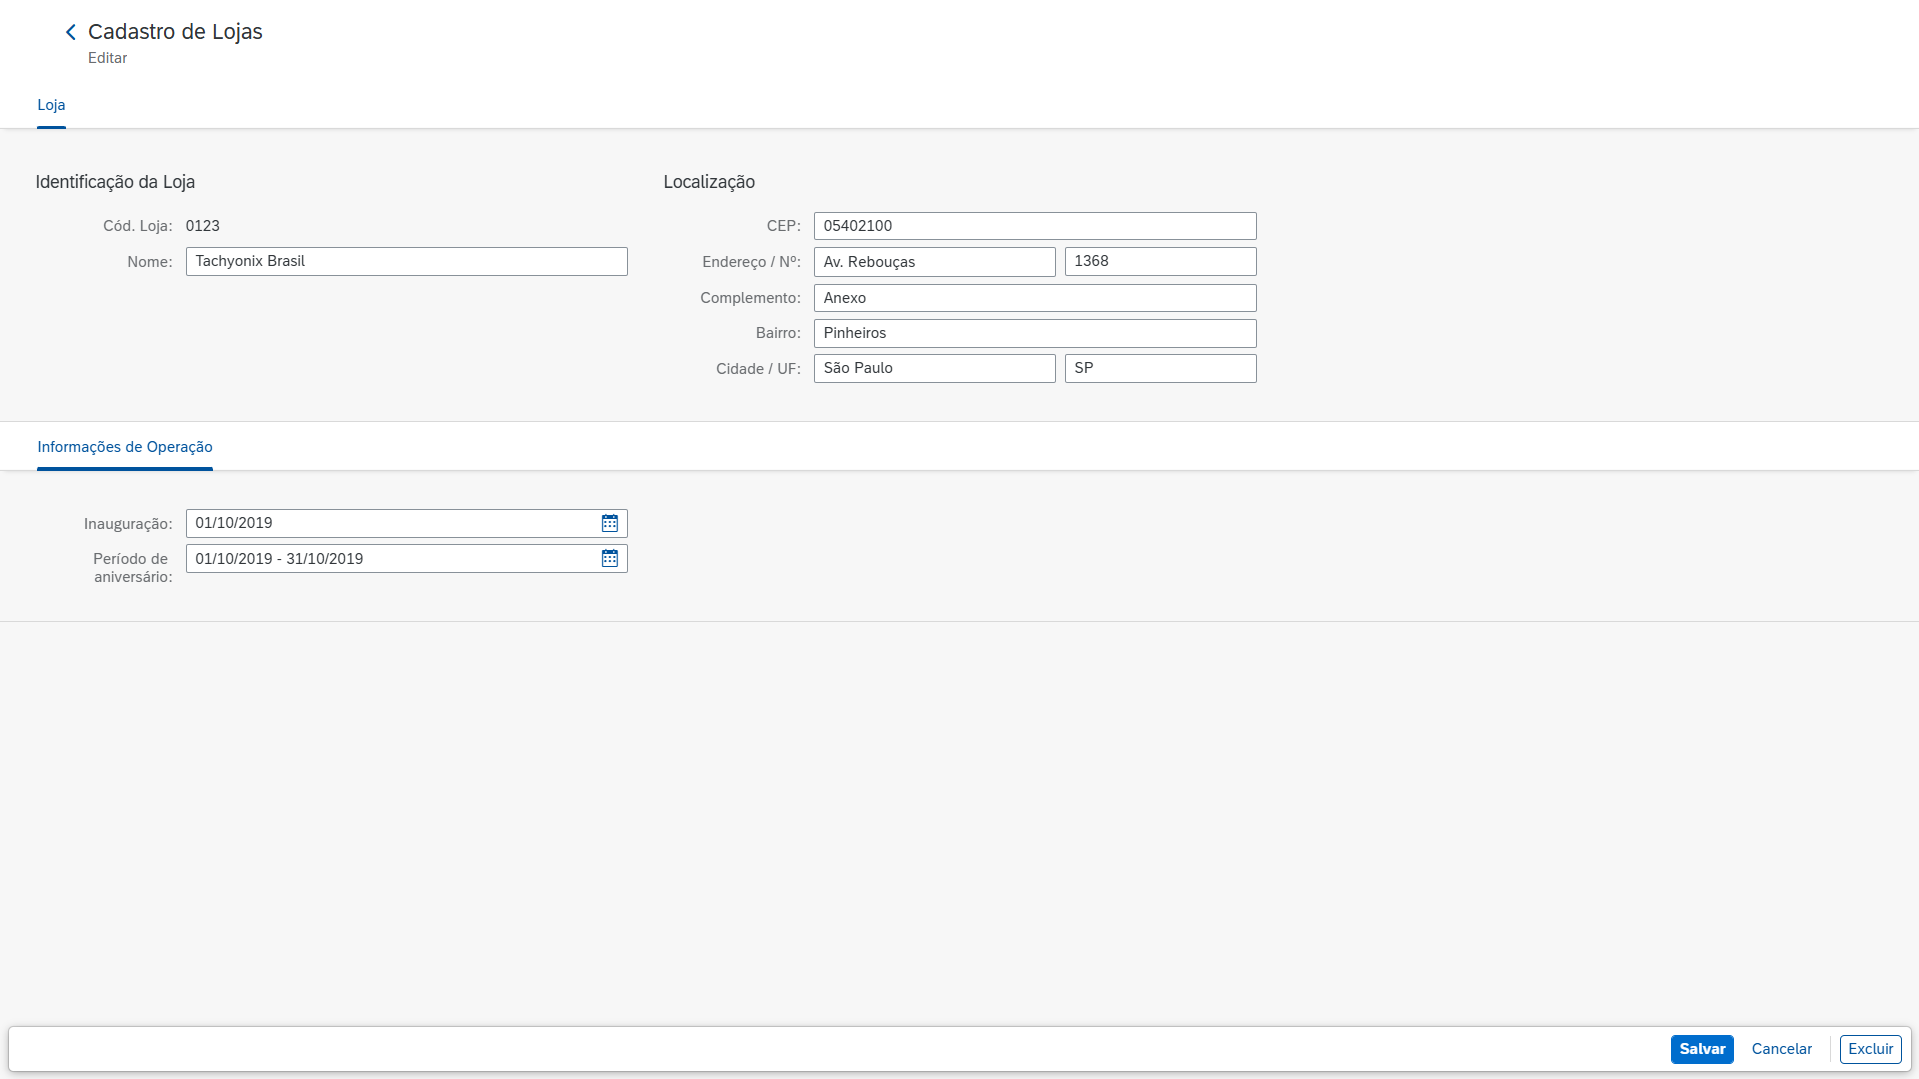1919x1079 pixels.
Task: Focus the Cidade field with São Paulo
Action: click(934, 368)
